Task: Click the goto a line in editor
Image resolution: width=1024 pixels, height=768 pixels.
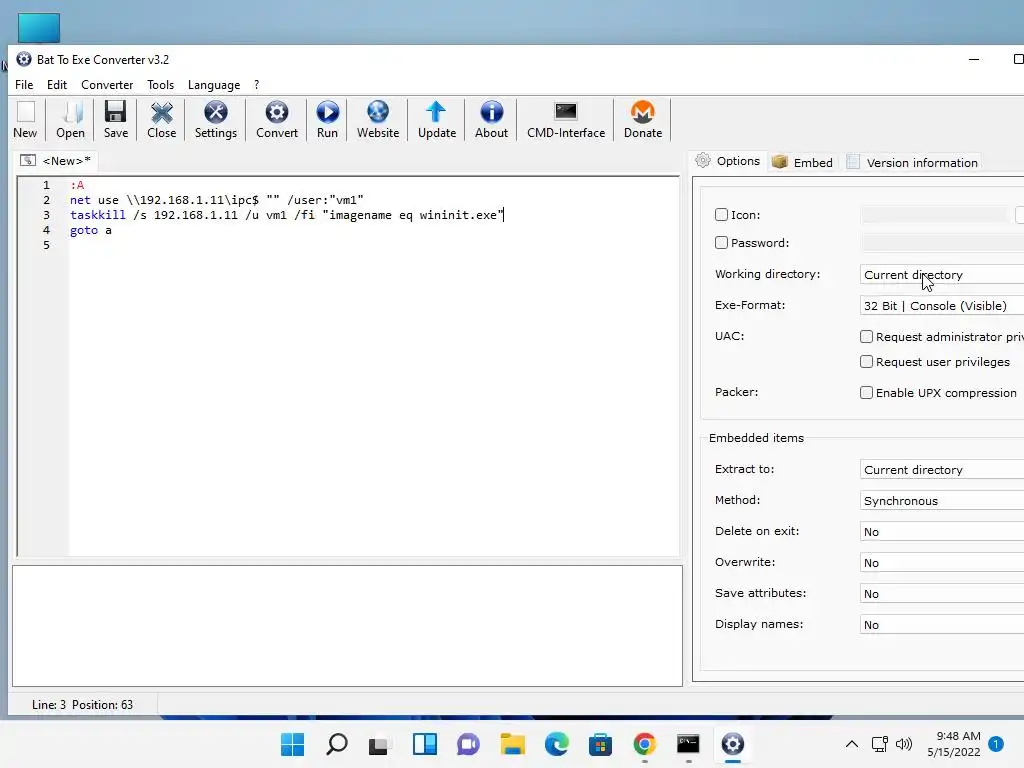Action: point(91,230)
